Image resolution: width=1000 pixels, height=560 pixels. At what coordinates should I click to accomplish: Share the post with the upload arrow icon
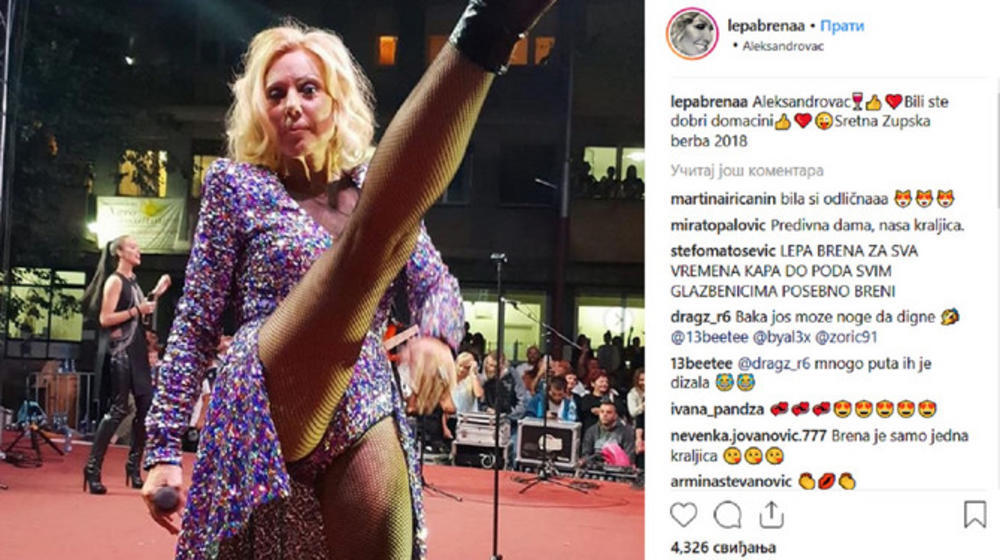771,515
